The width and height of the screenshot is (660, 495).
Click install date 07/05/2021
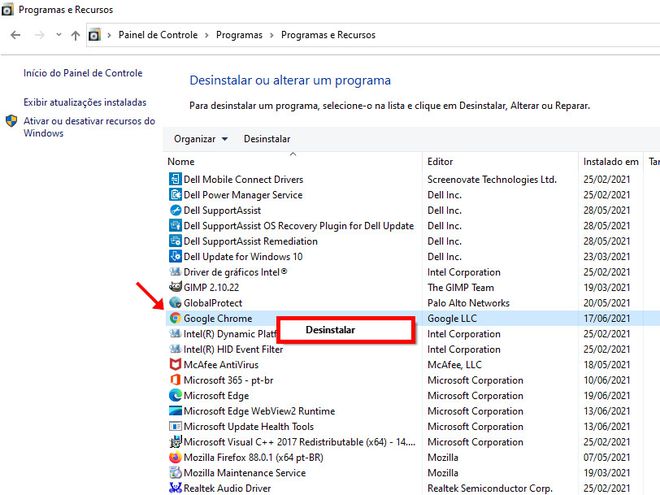click(607, 458)
